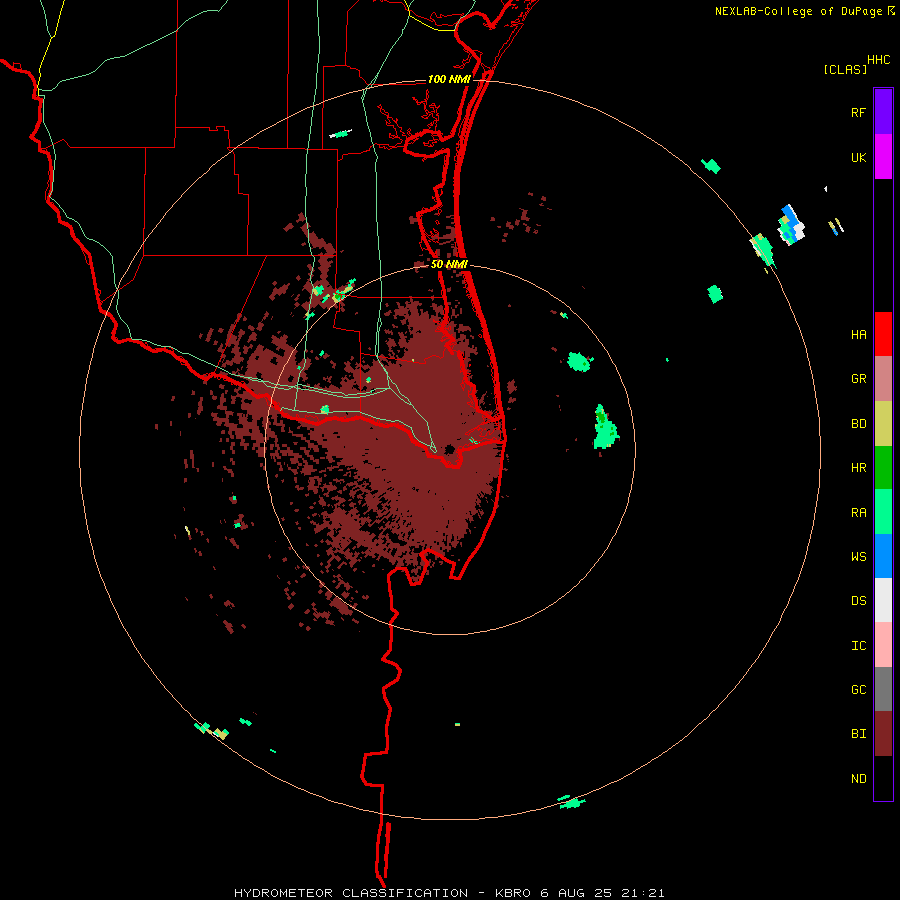The height and width of the screenshot is (900, 900).
Task: Click the UK magenta legend swatch
Action: 883,157
